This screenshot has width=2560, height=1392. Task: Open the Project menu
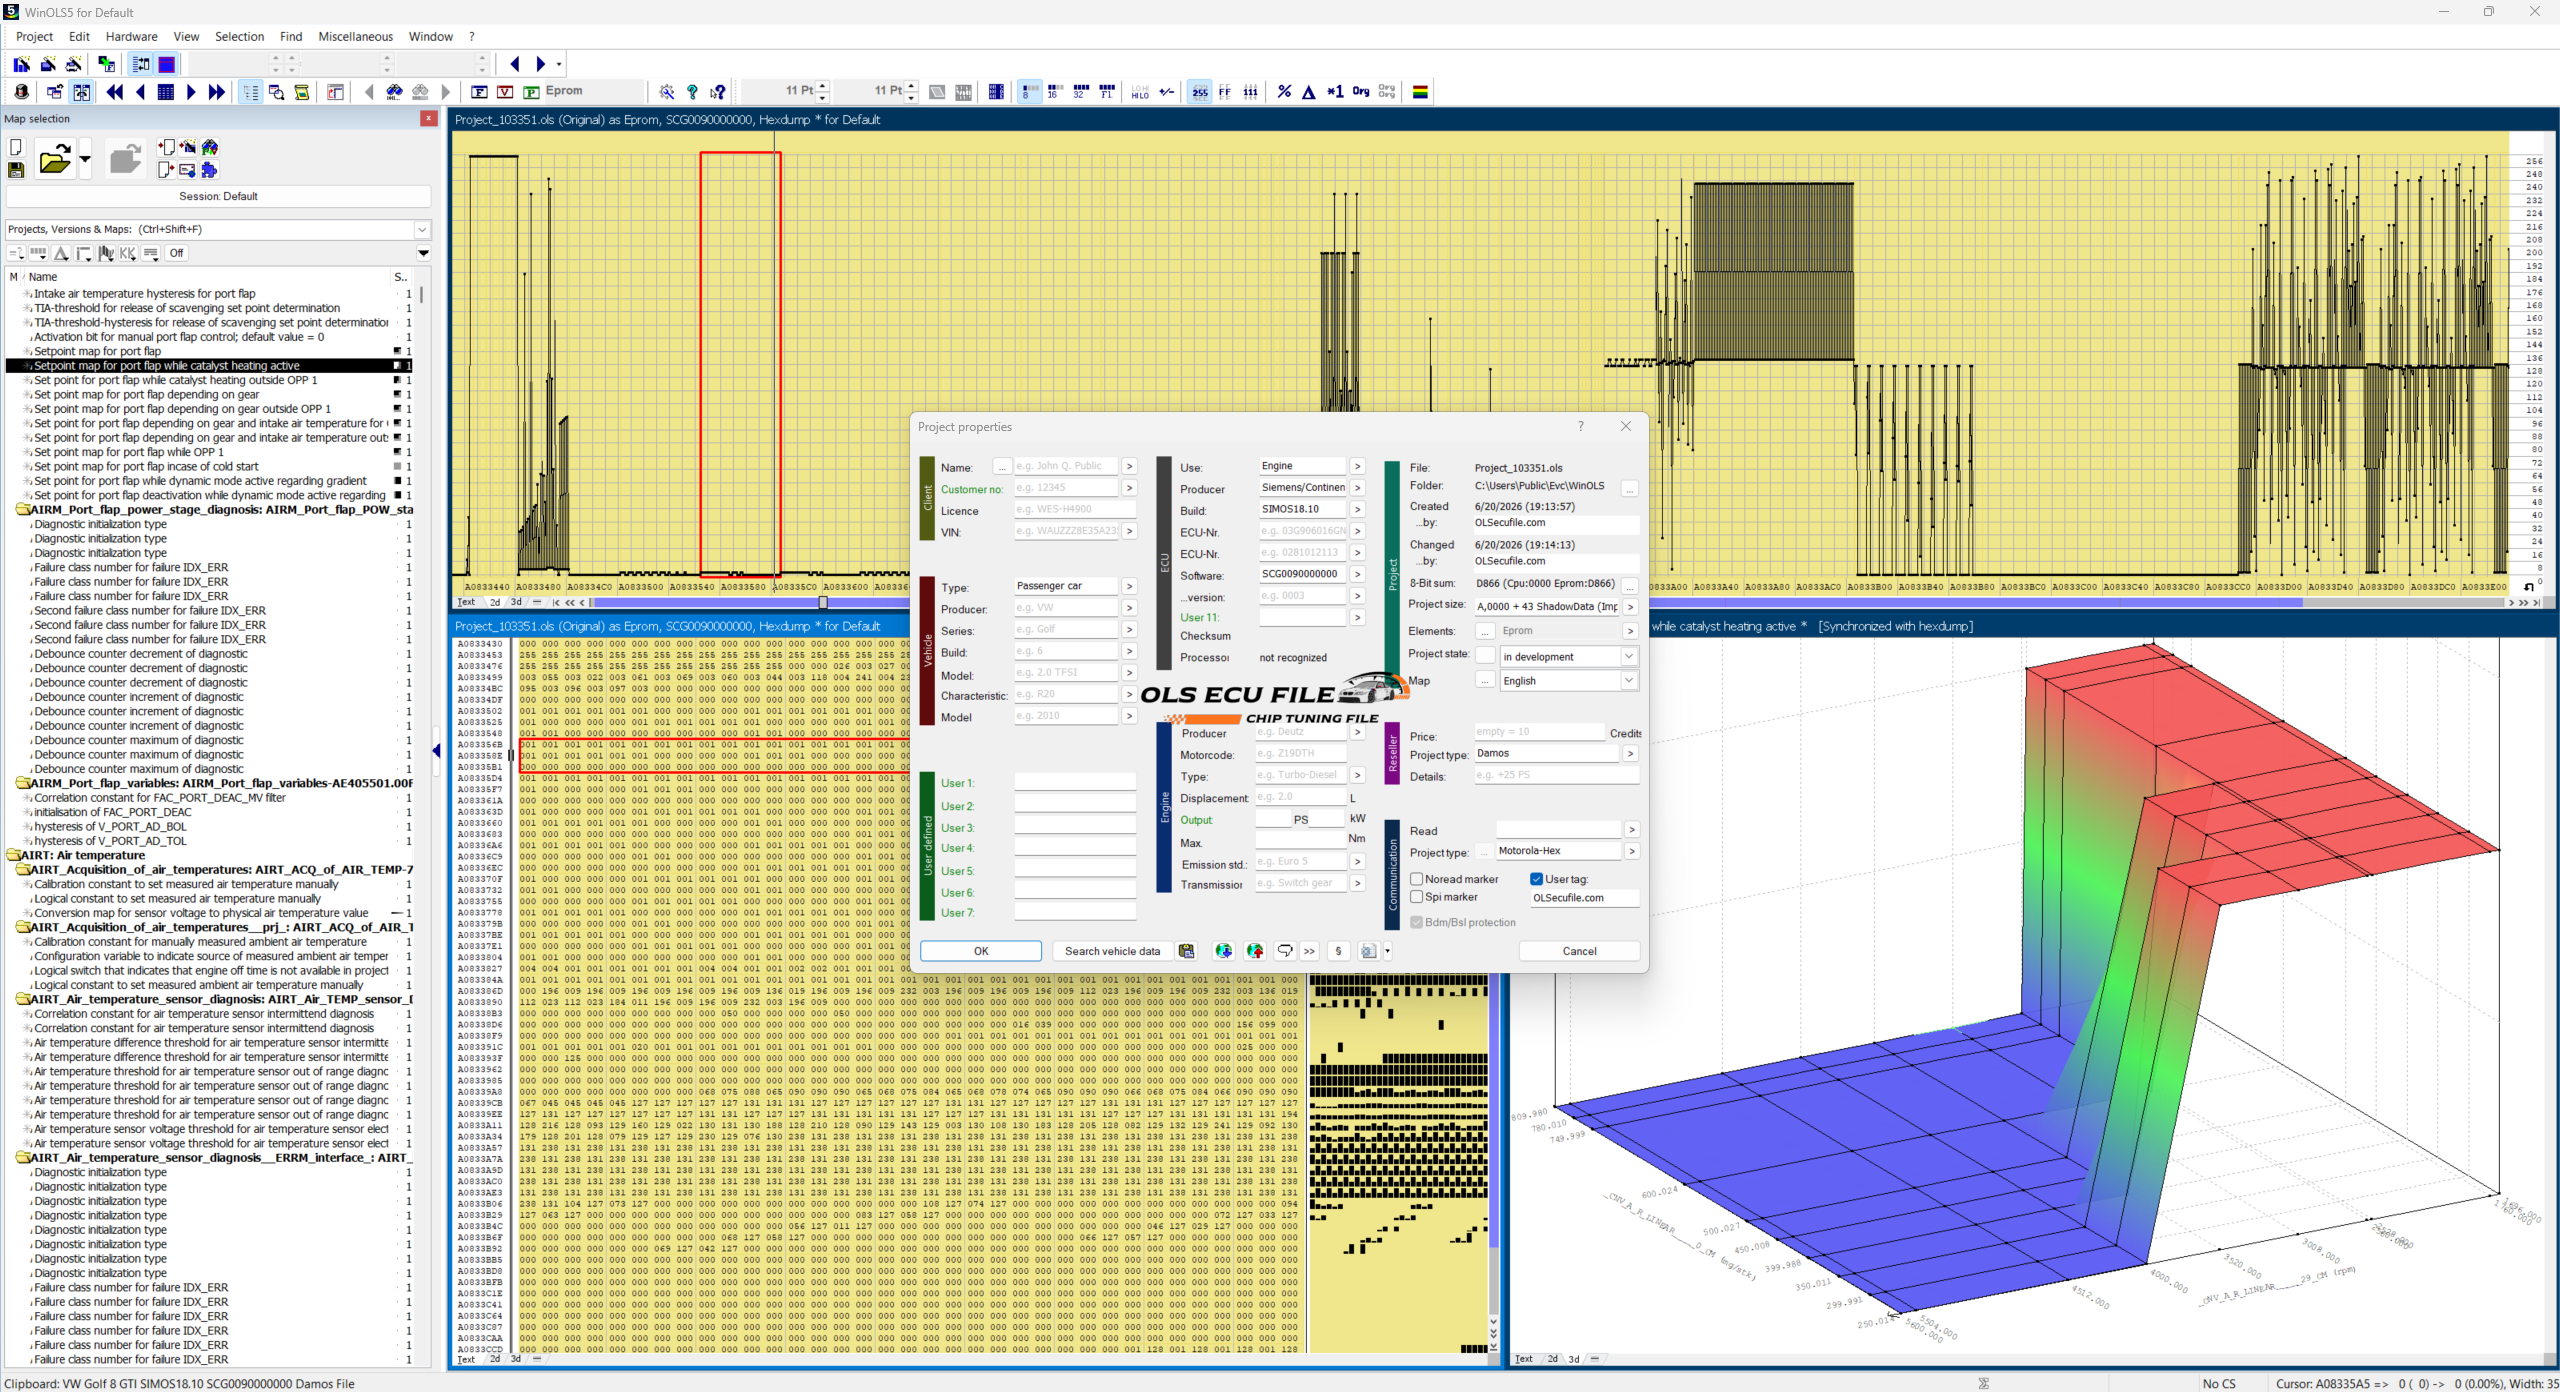click(34, 37)
